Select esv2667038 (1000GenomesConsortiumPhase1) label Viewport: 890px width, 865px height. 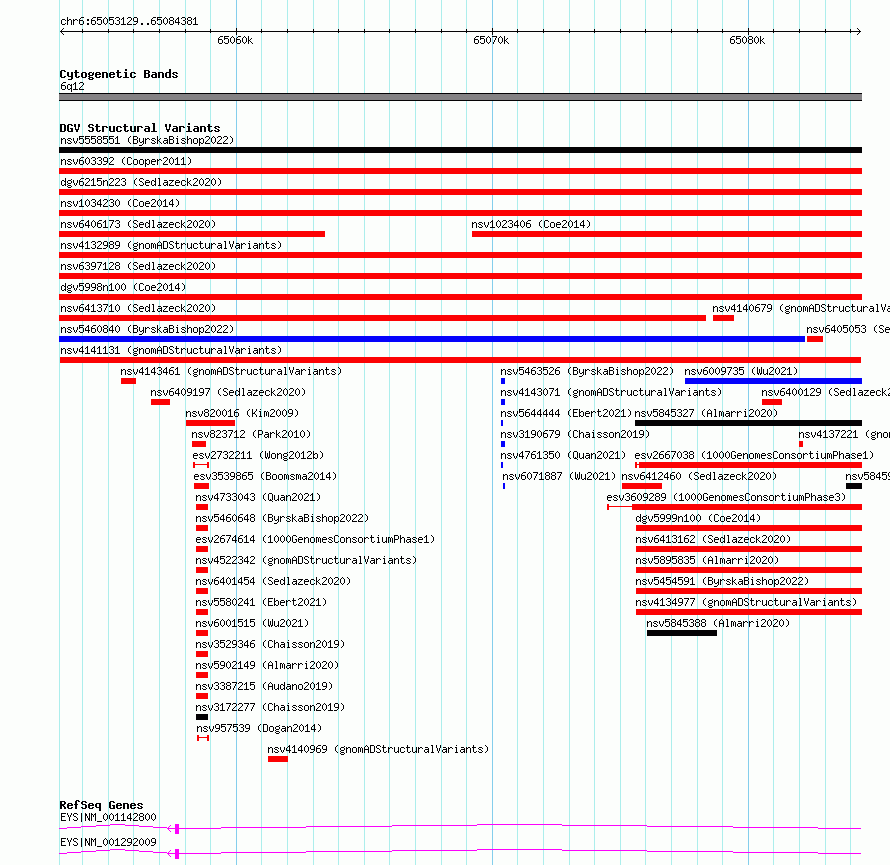coord(754,455)
